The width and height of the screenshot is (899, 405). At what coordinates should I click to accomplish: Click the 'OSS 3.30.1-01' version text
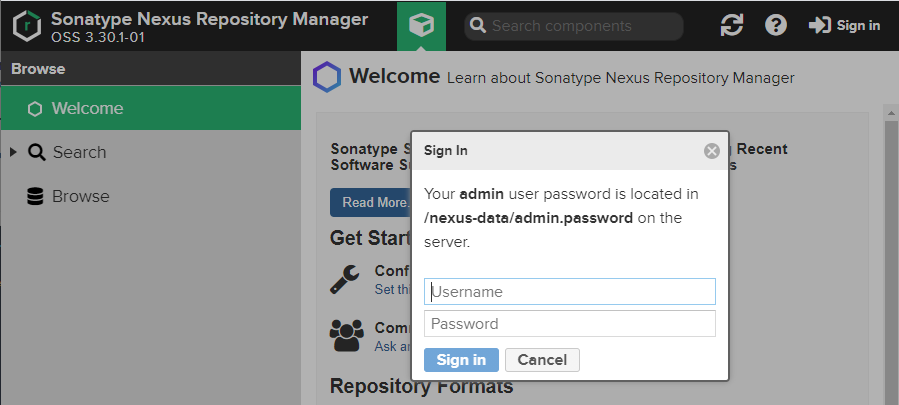[98, 38]
